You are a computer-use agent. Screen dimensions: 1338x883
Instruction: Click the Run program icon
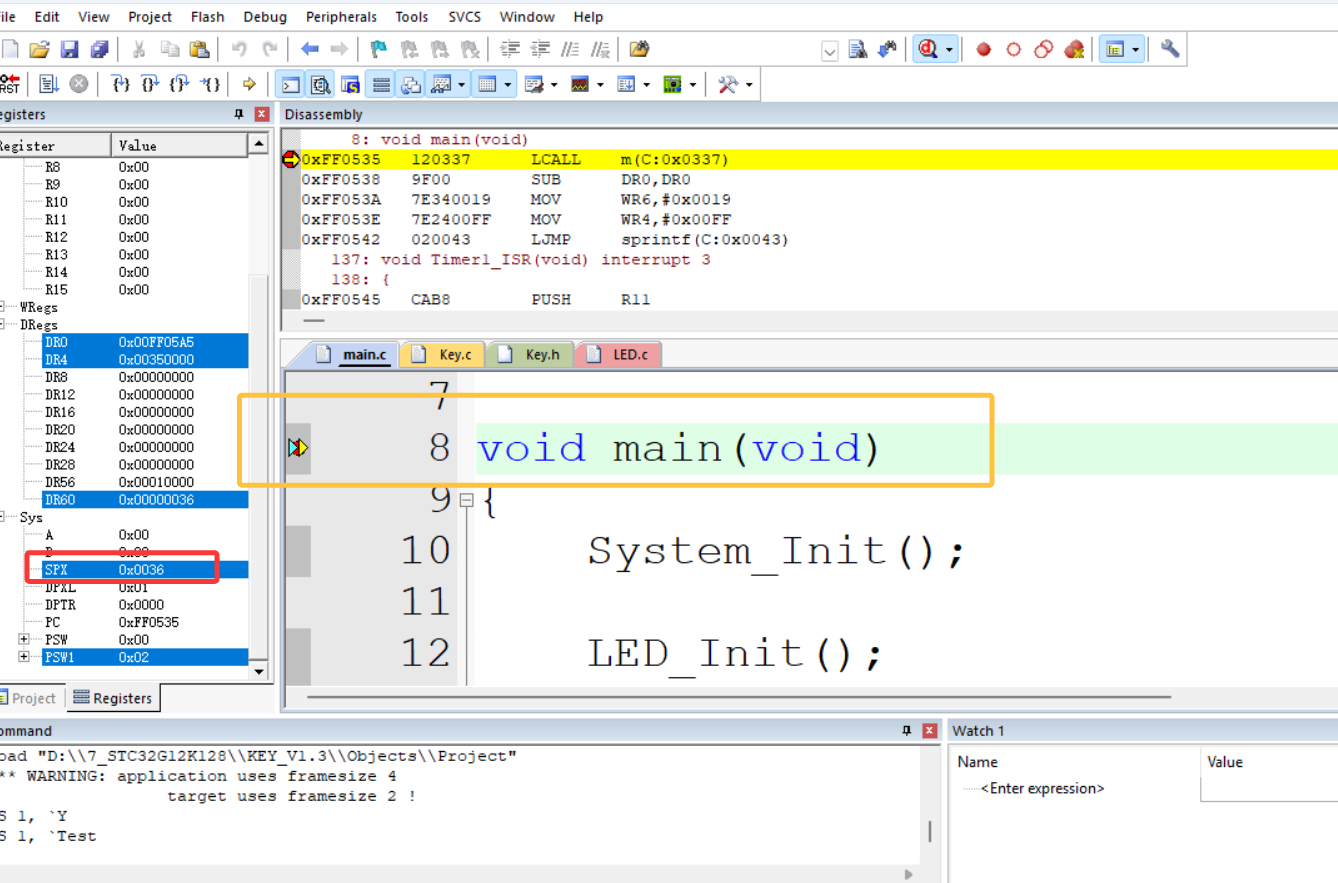pos(49,85)
